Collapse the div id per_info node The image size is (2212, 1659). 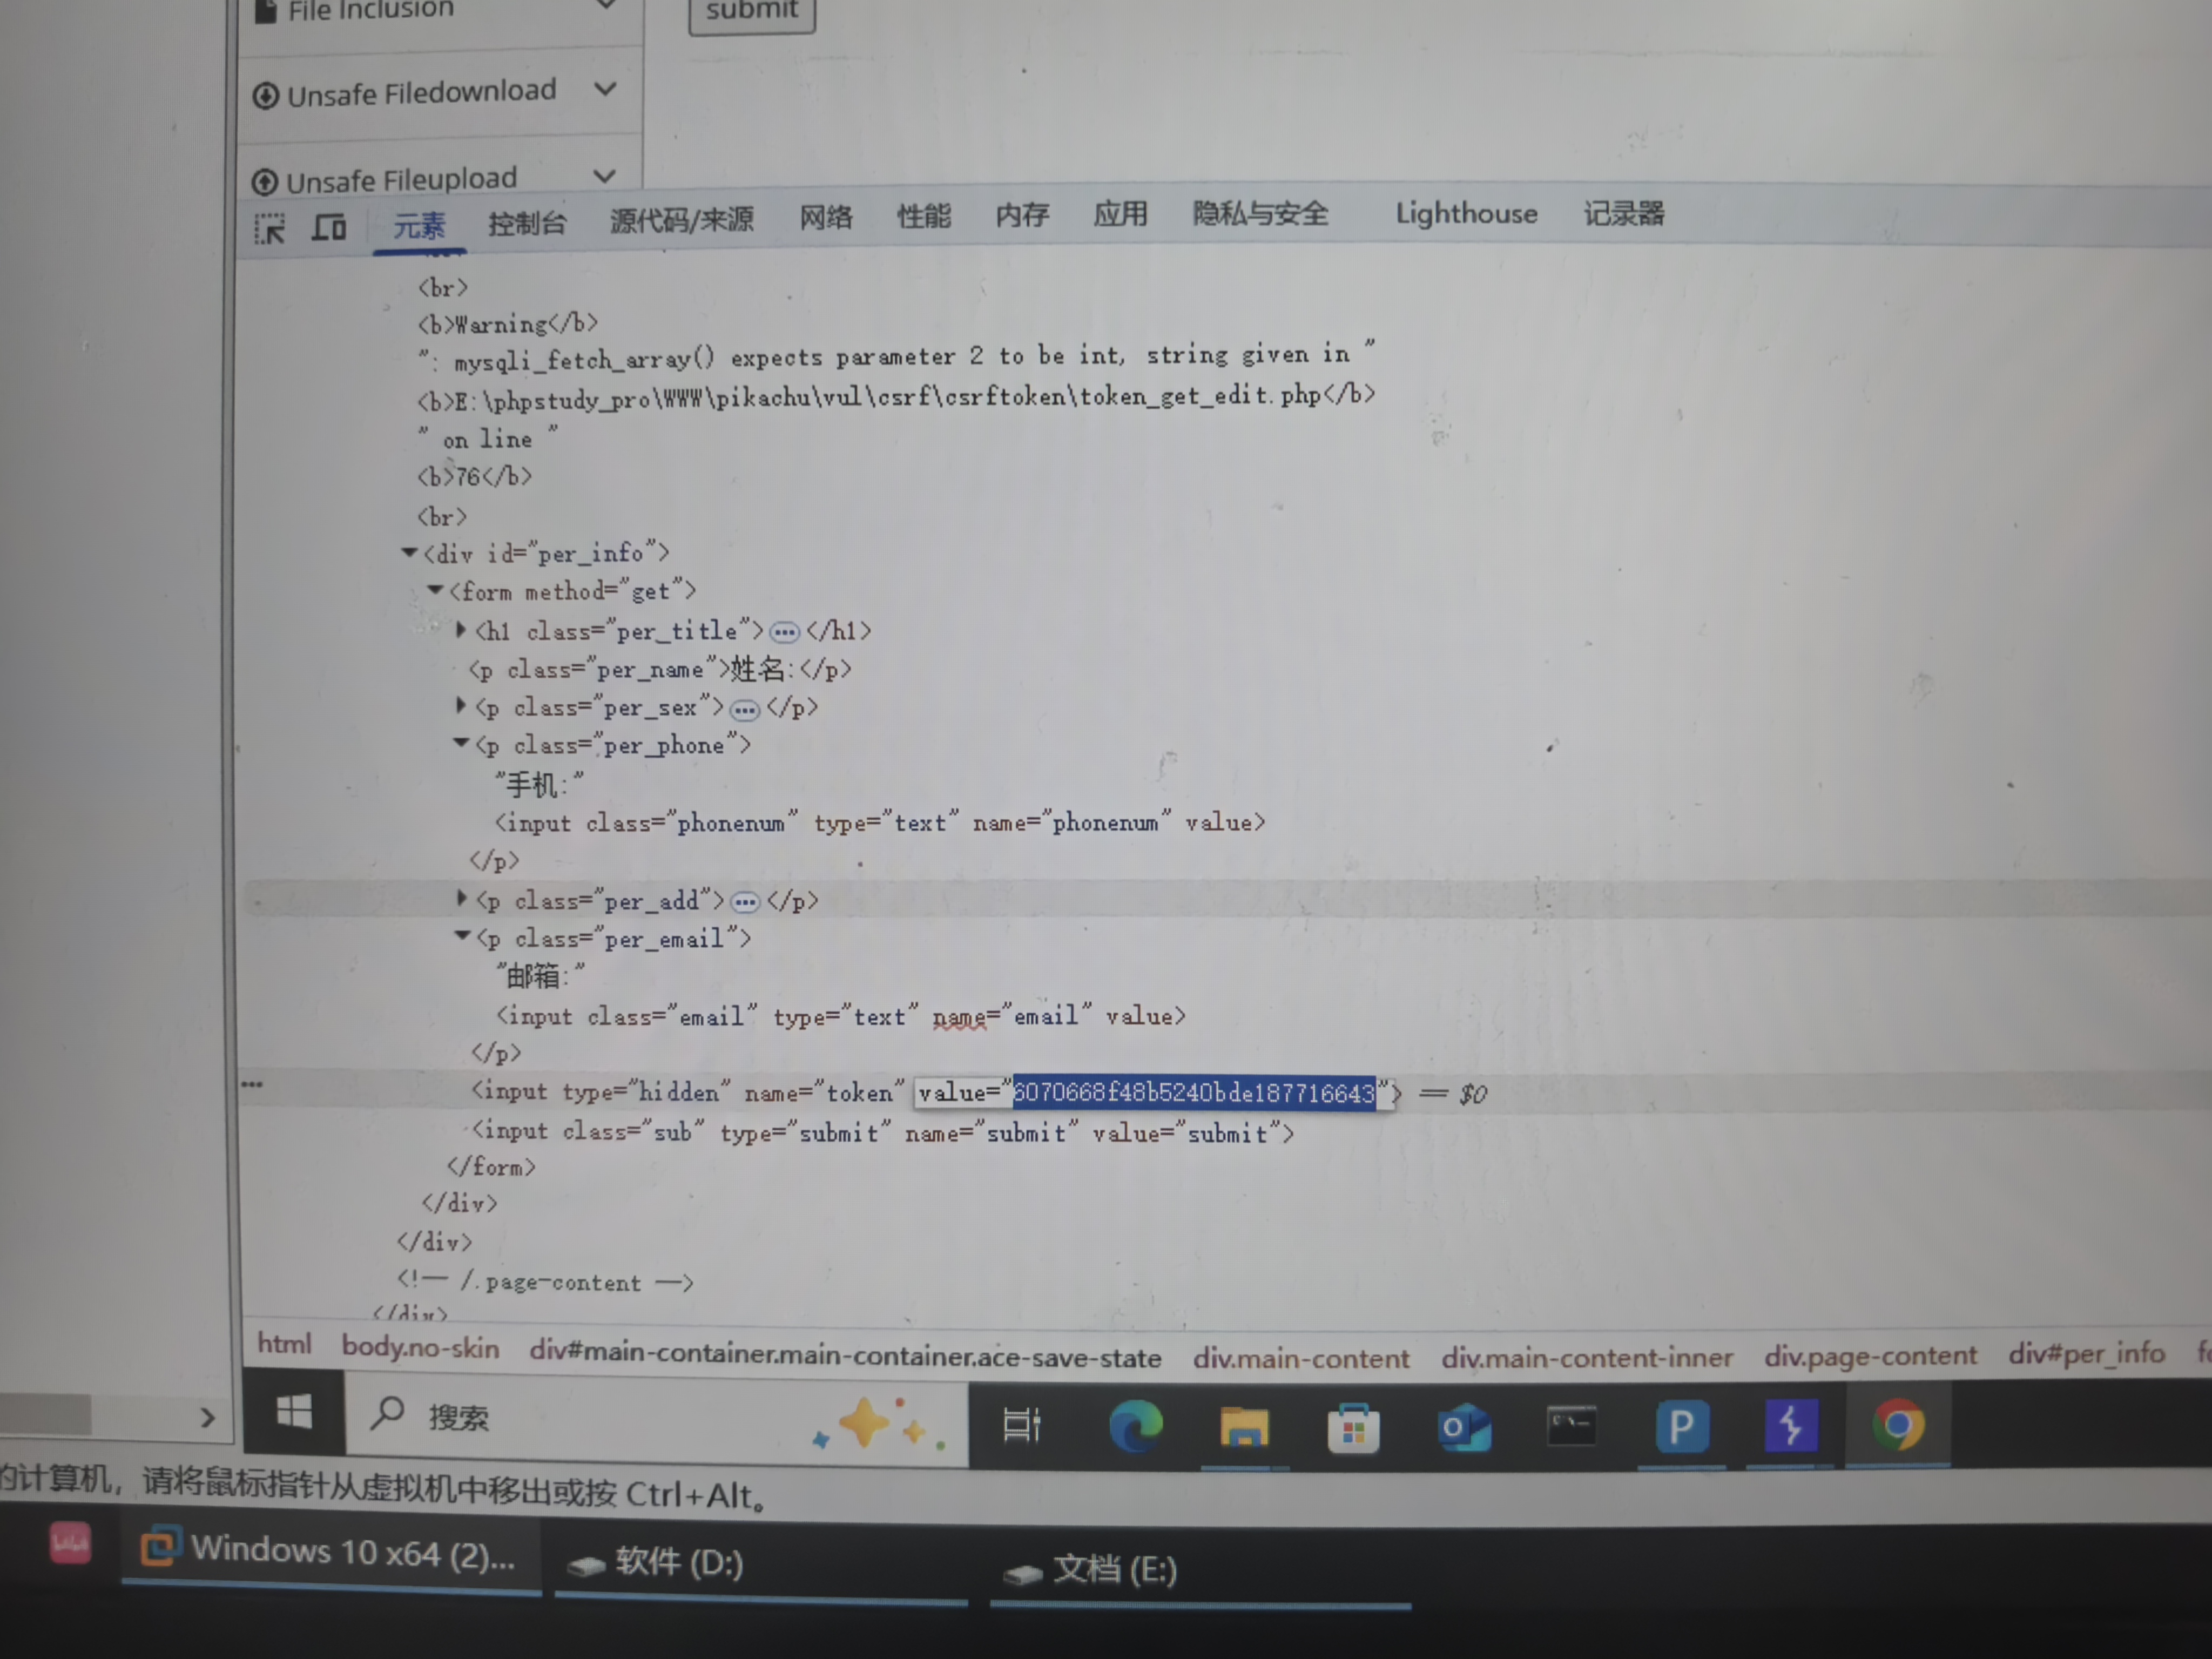(409, 552)
